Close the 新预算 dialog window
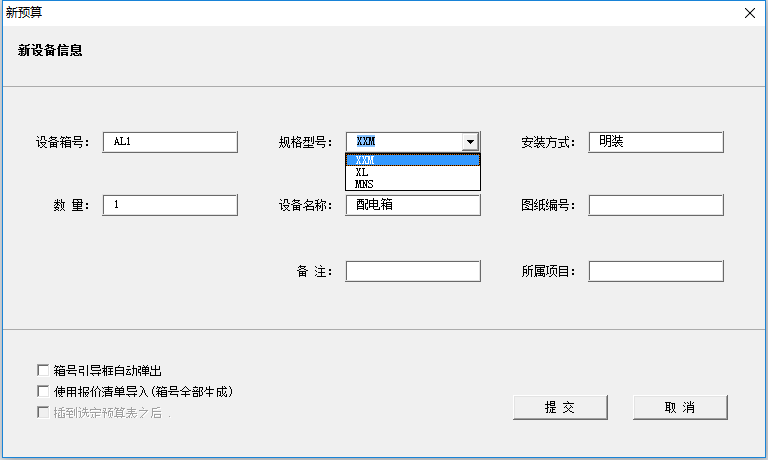768x460 pixels. click(x=749, y=13)
